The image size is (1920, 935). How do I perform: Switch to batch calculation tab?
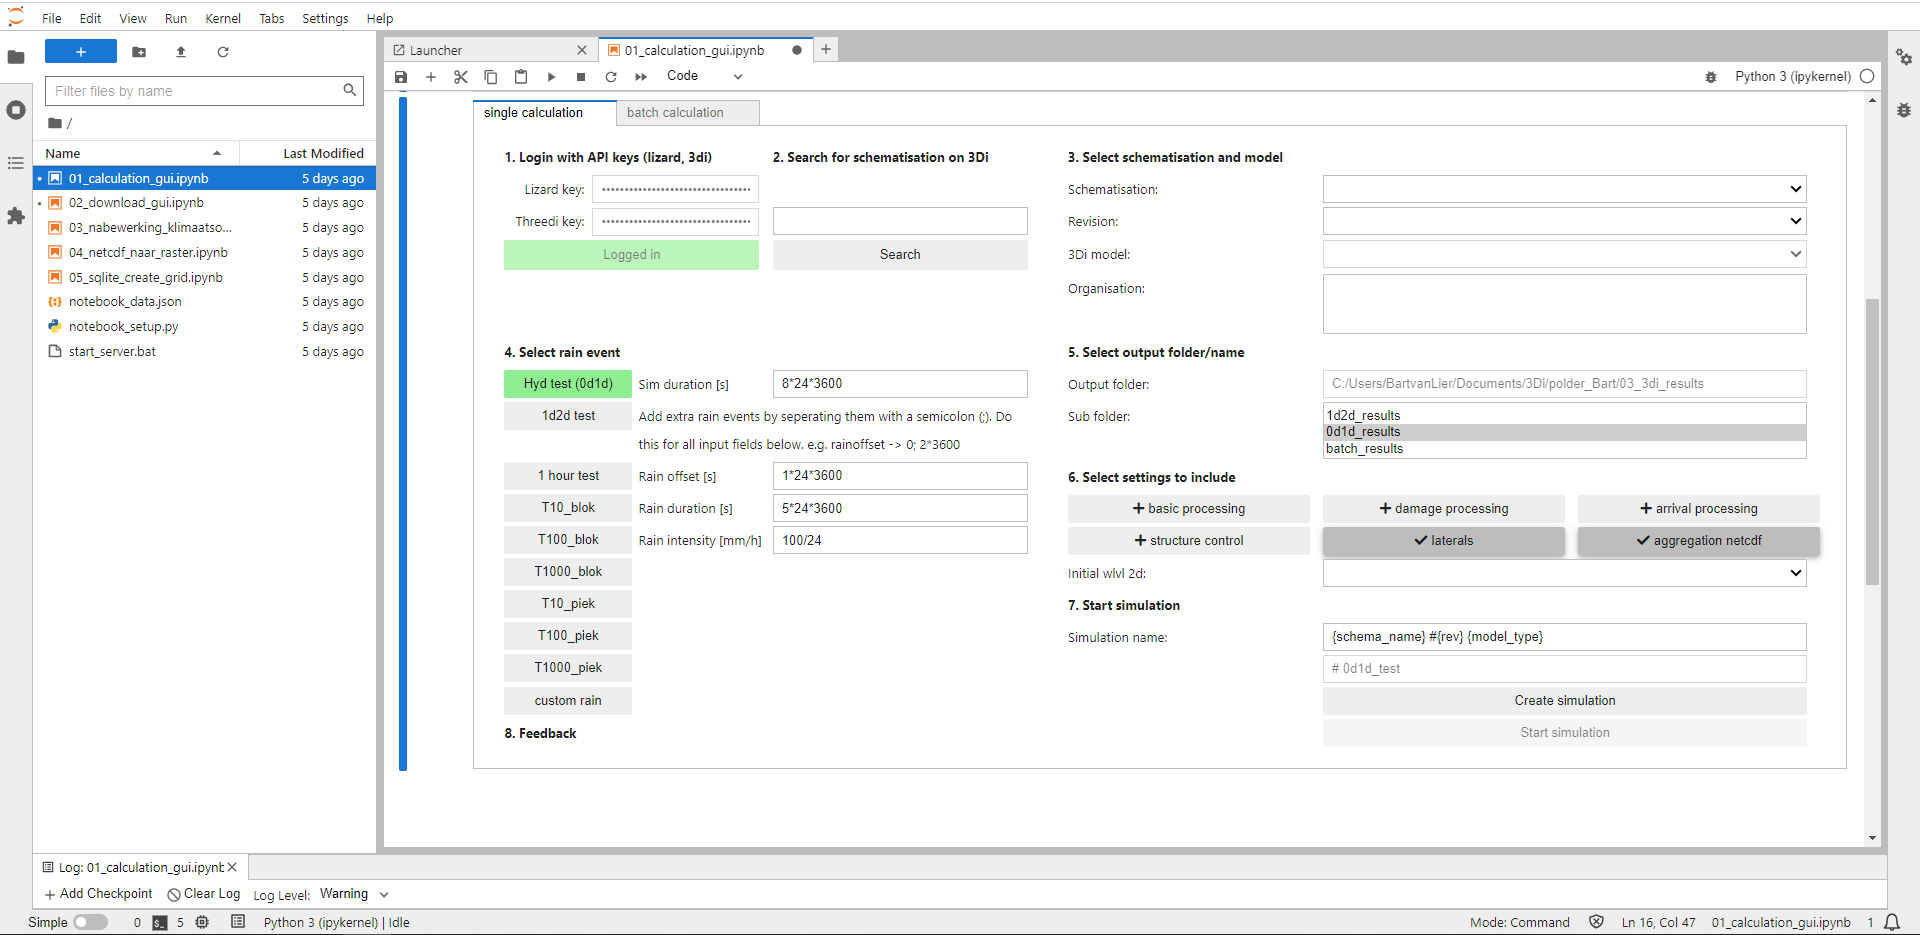[x=688, y=113]
